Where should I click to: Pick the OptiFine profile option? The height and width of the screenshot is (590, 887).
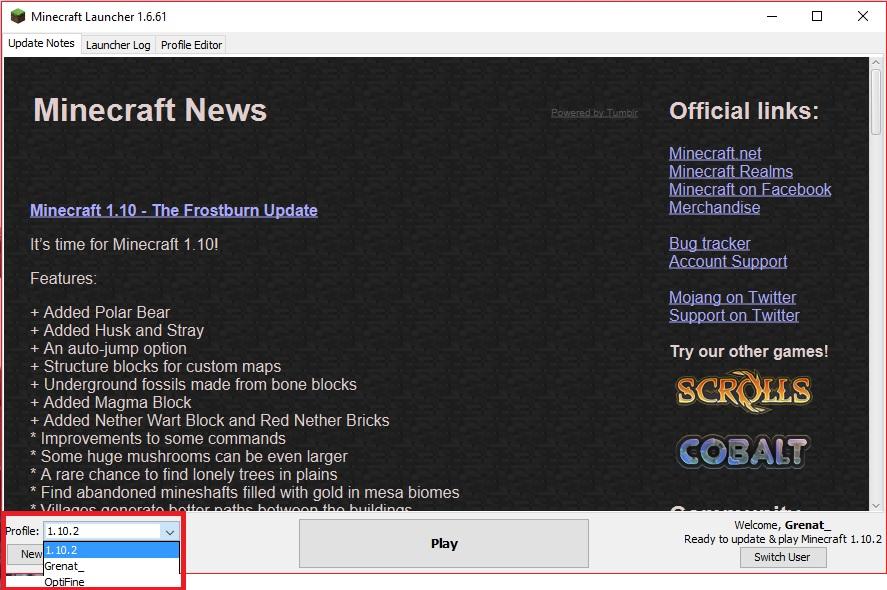click(111, 582)
